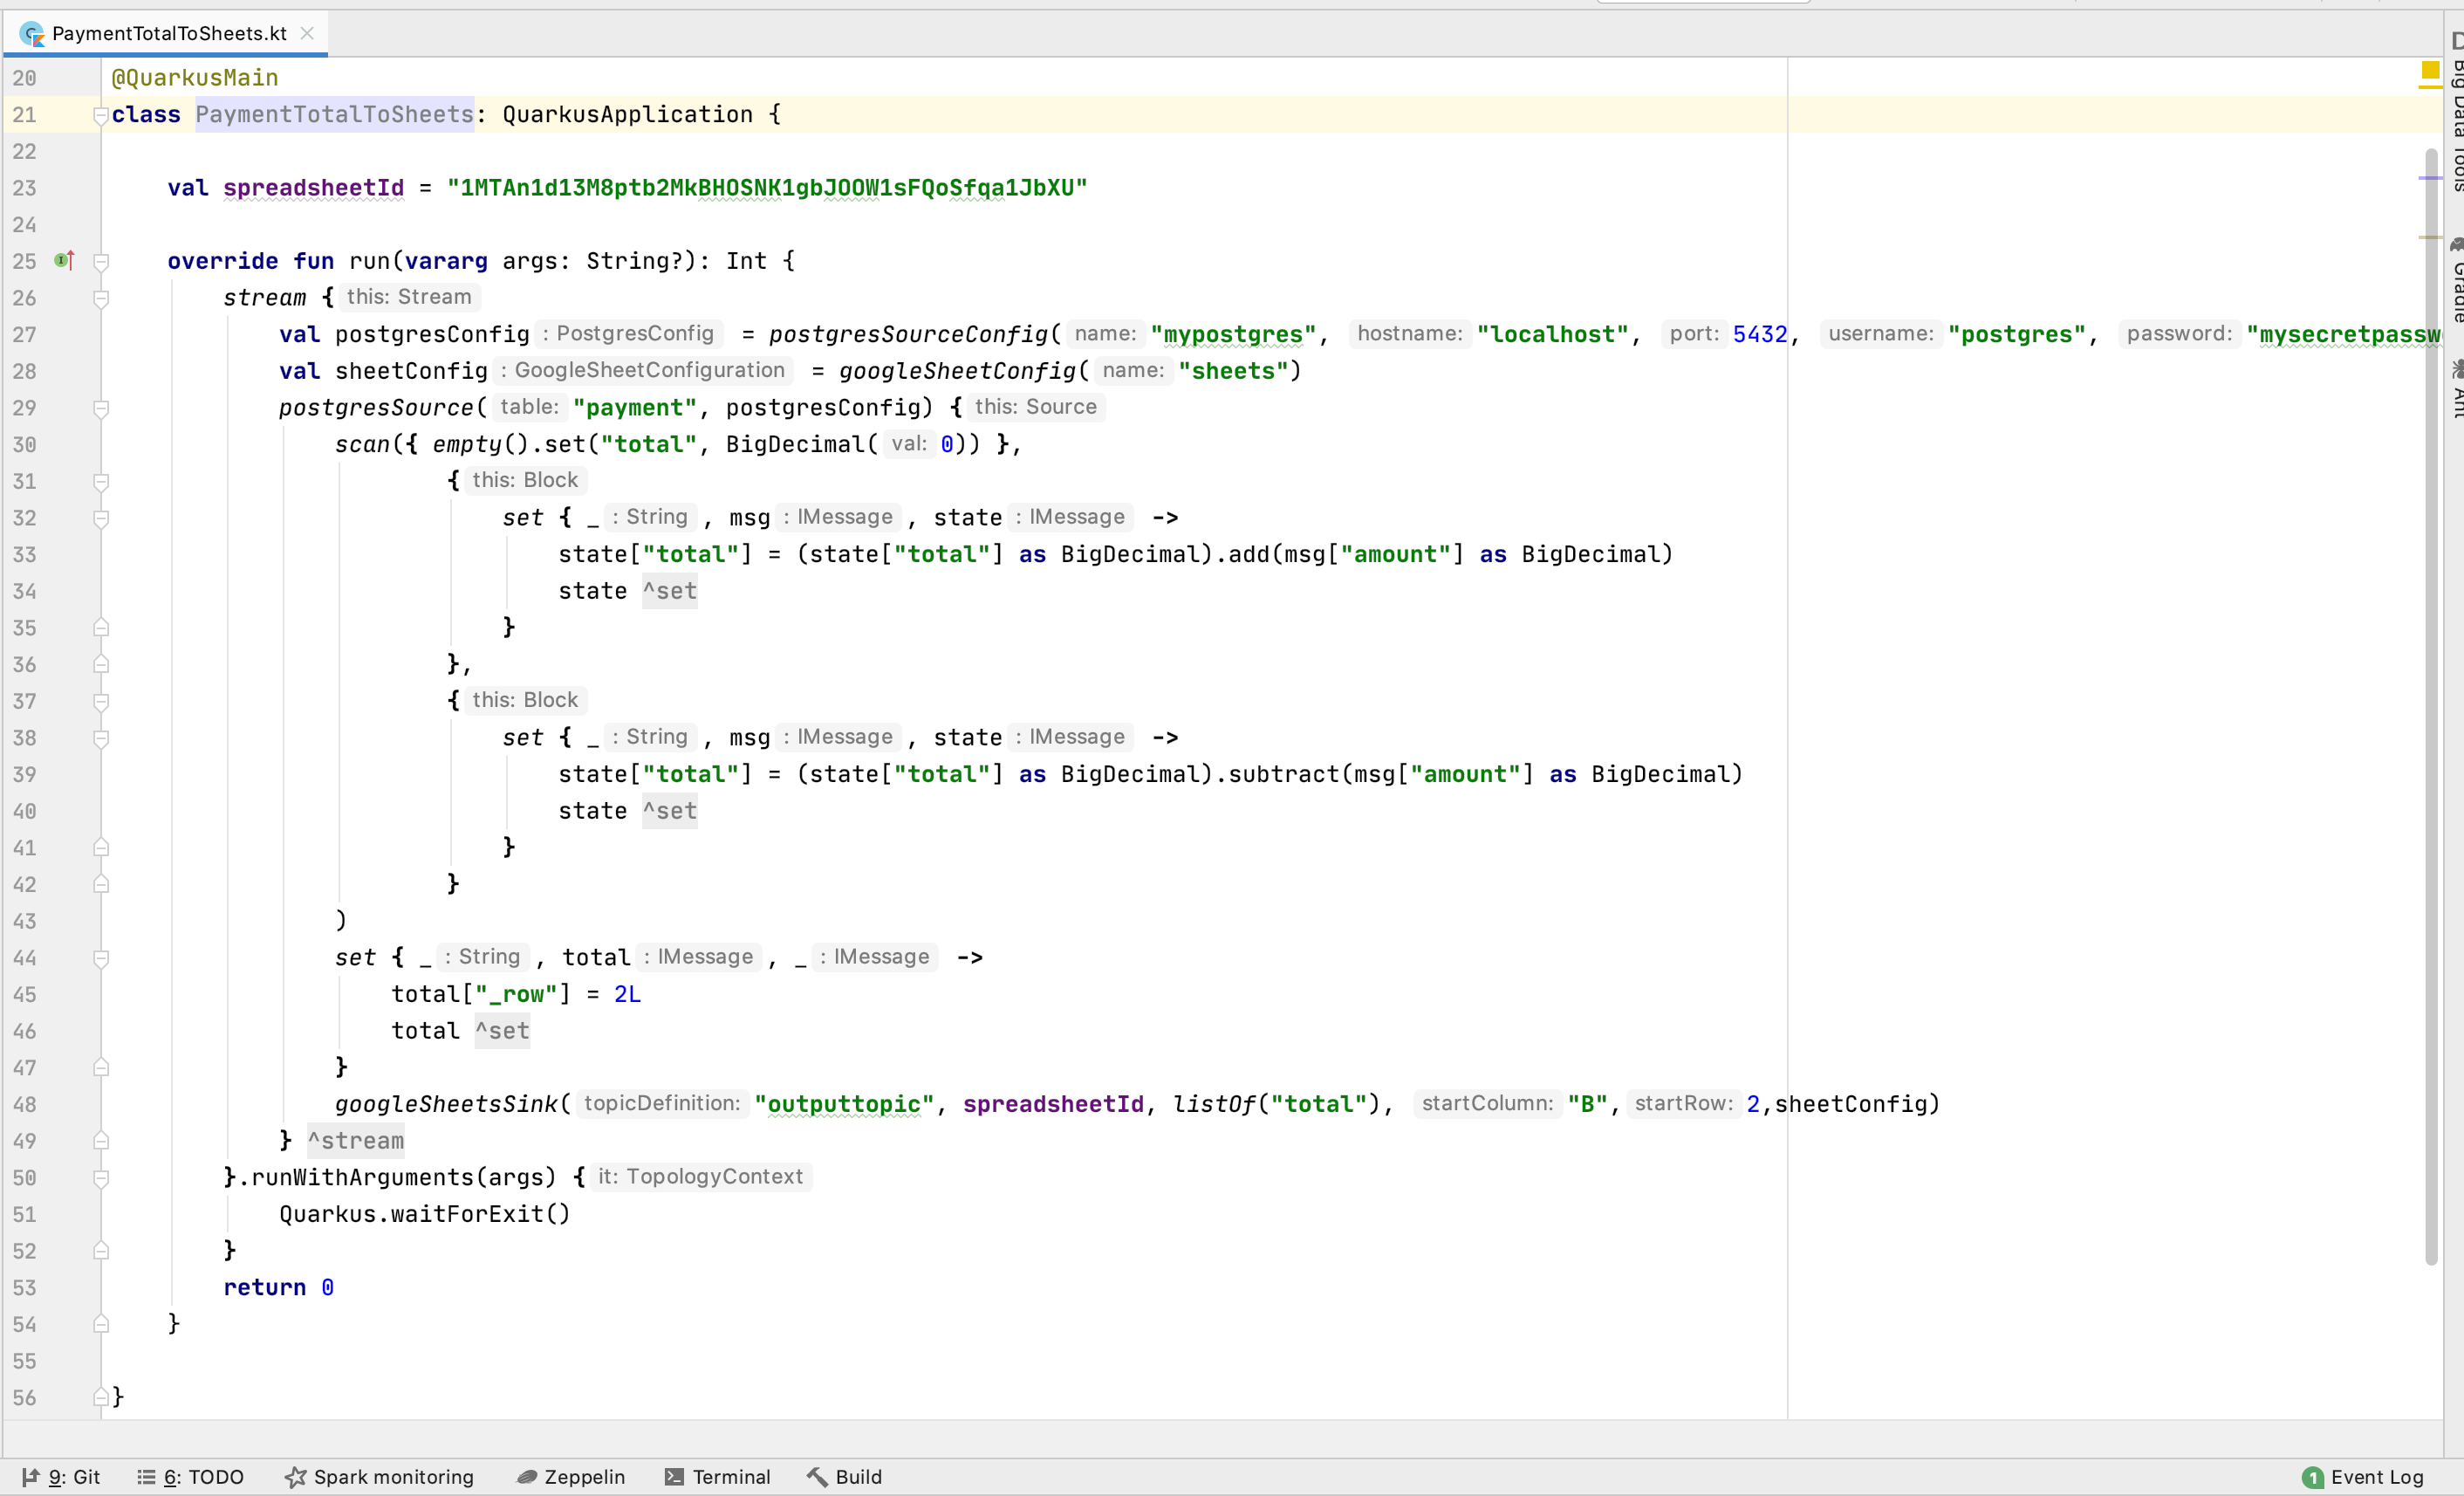Open the TODO tool window
This screenshot has height=1496, width=2464.
pyautogui.click(x=190, y=1477)
